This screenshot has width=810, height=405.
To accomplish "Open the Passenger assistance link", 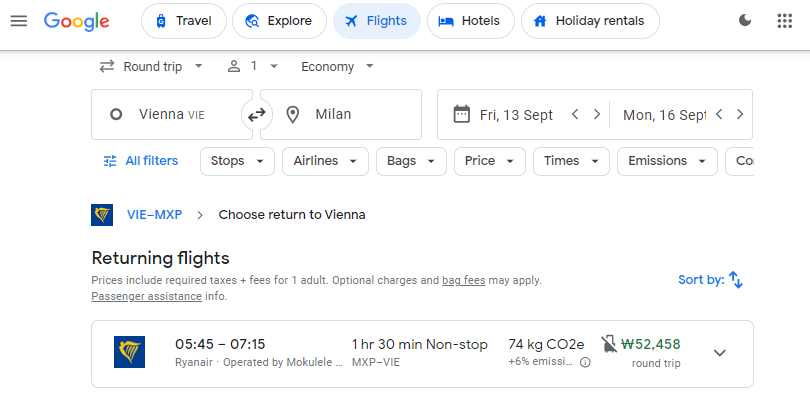I will point(147,297).
